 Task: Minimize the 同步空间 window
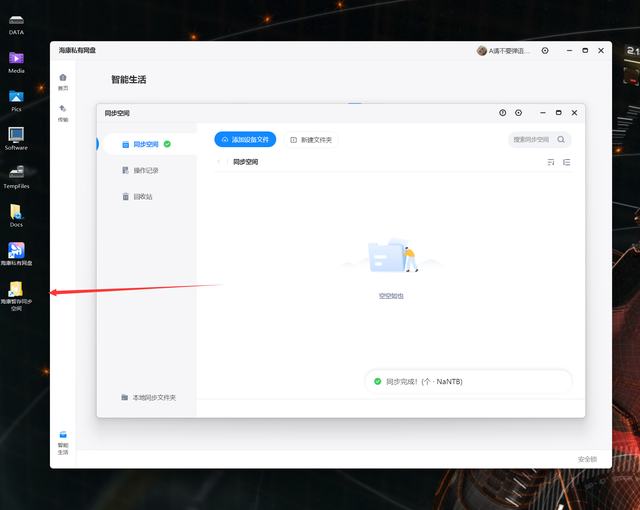pyautogui.click(x=543, y=113)
